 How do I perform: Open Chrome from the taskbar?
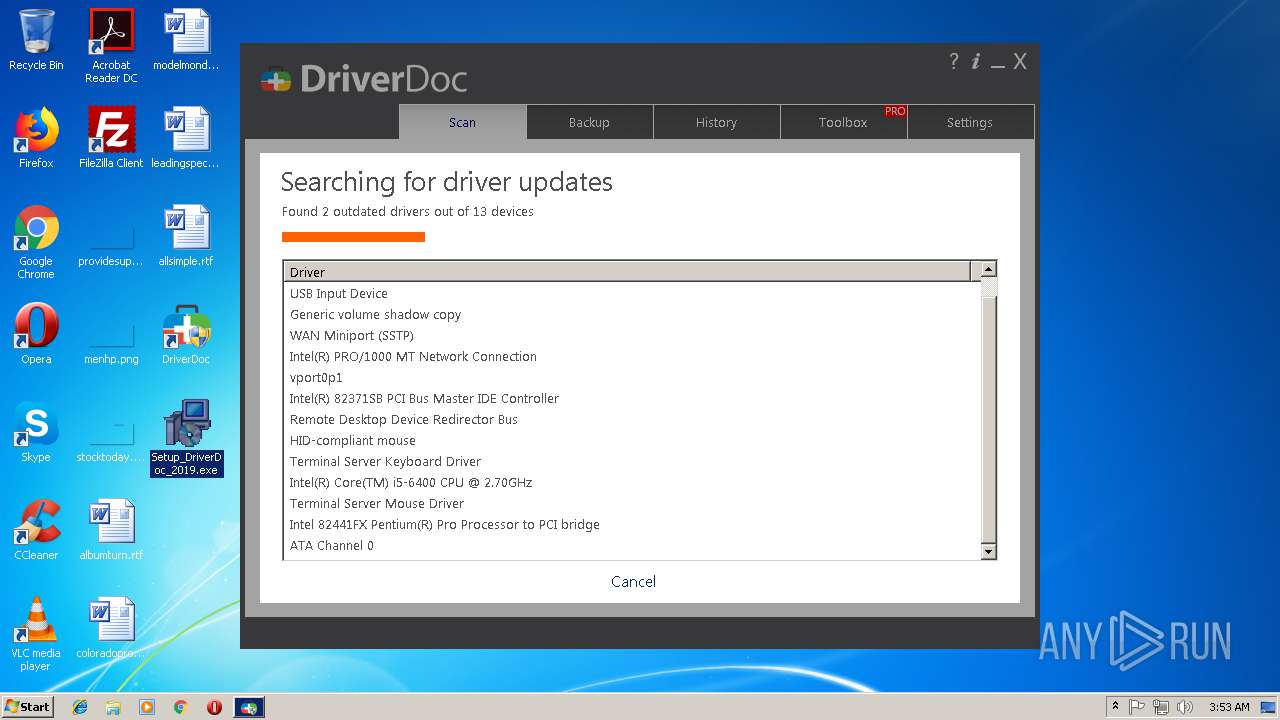181,707
